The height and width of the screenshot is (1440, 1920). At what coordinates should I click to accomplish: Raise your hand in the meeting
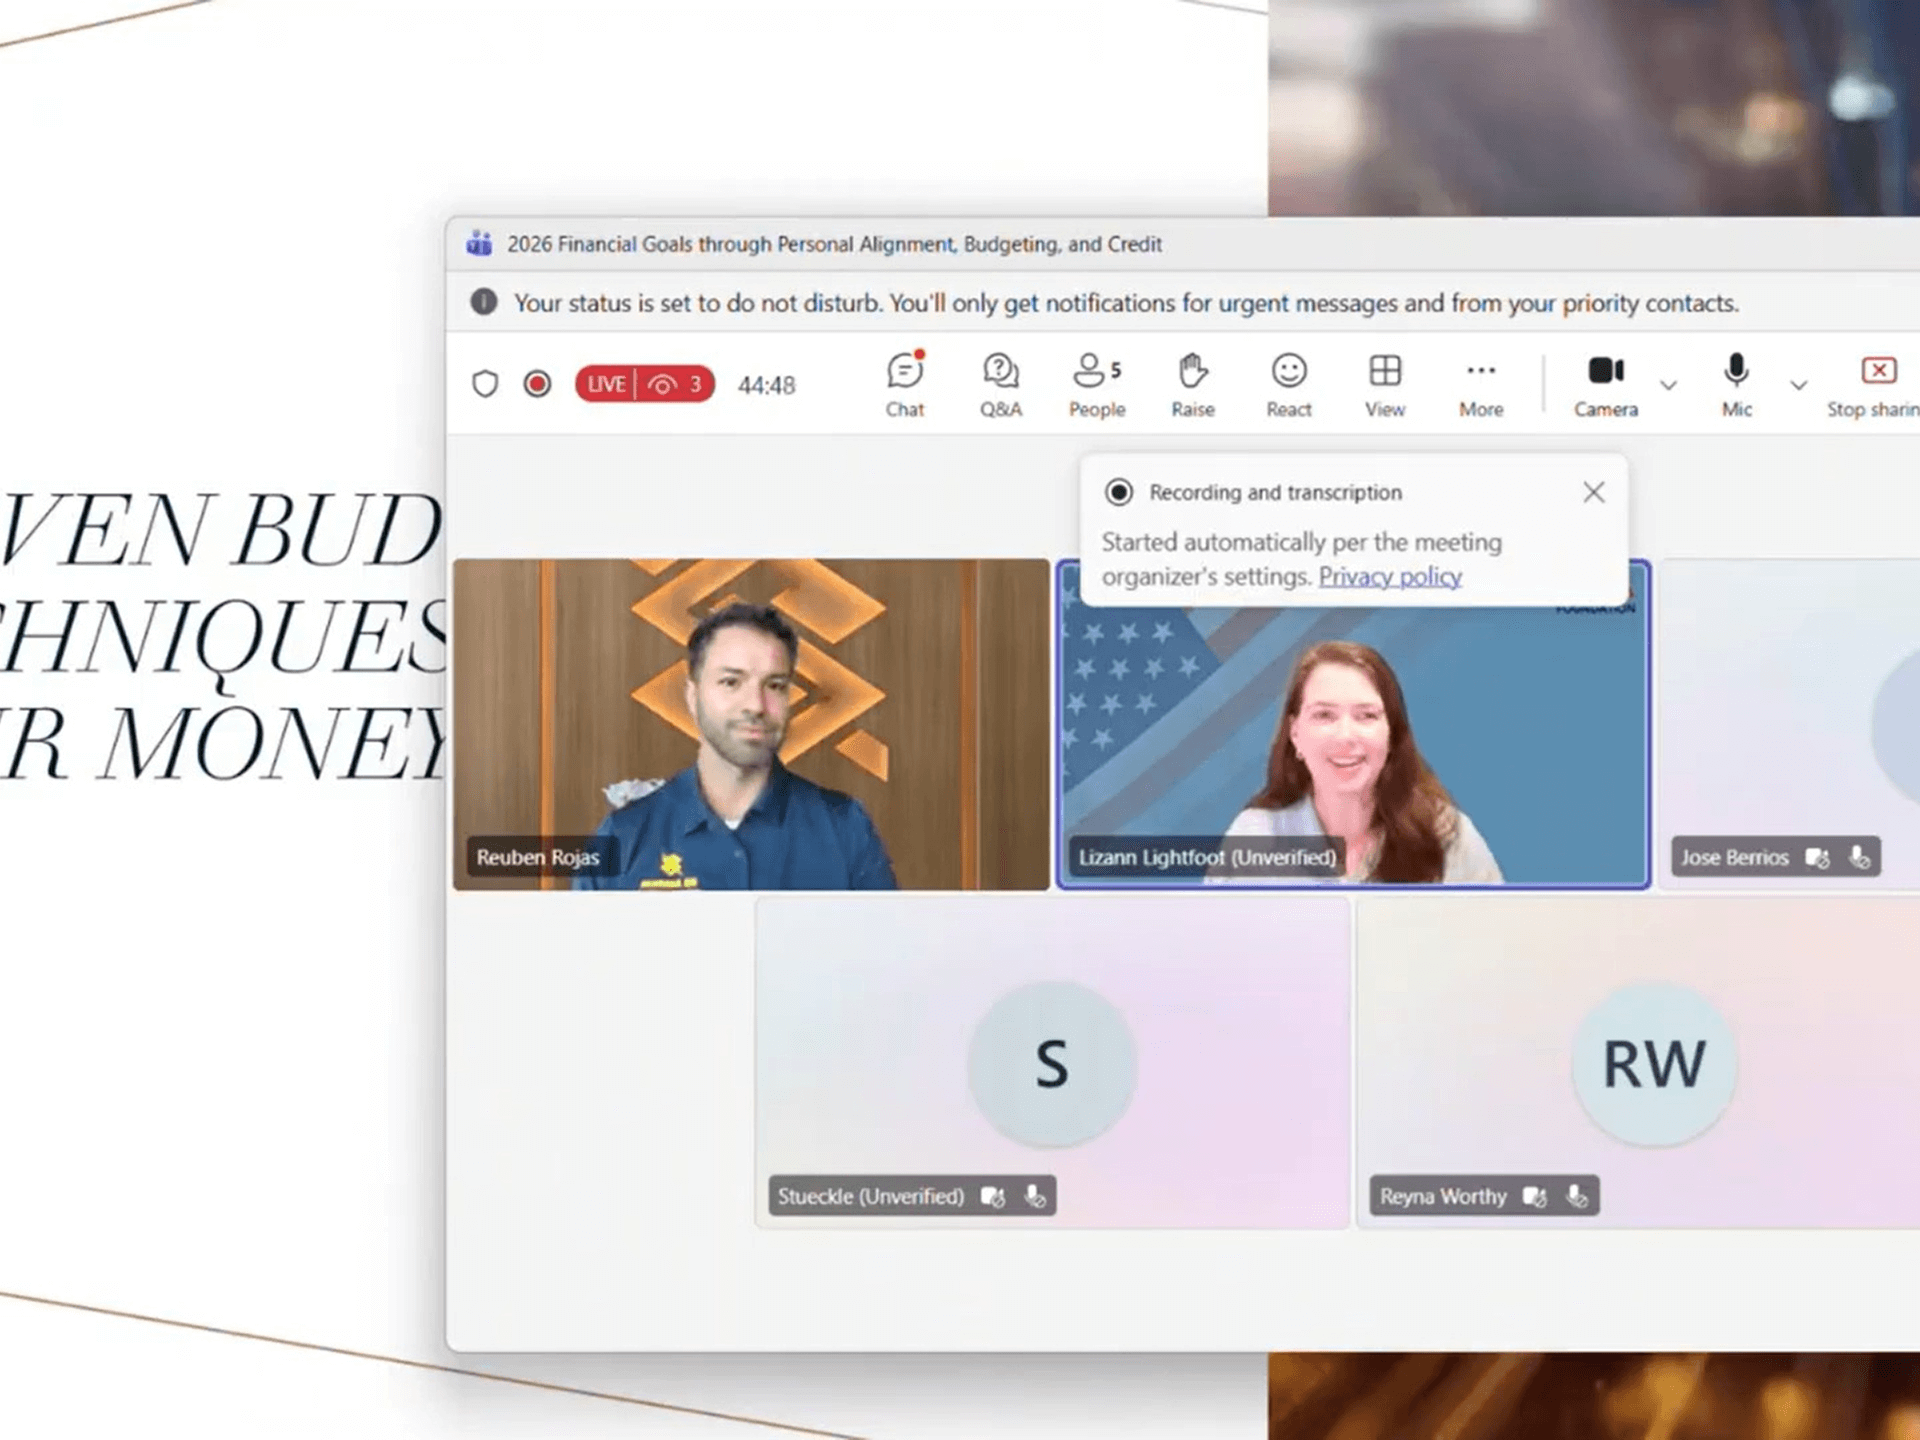pyautogui.click(x=1192, y=384)
